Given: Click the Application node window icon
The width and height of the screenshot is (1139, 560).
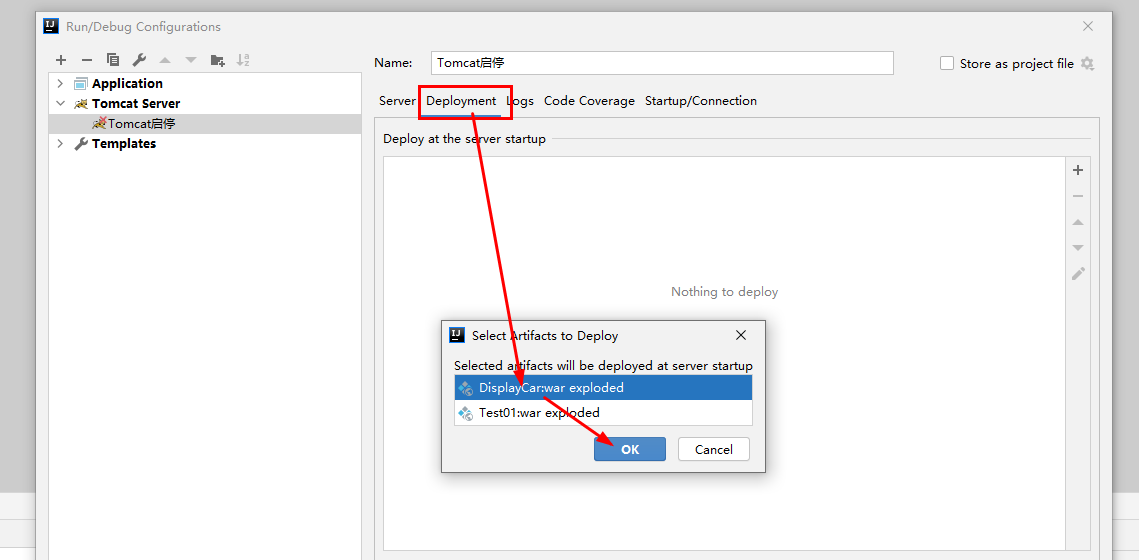Looking at the screenshot, I should coord(81,84).
